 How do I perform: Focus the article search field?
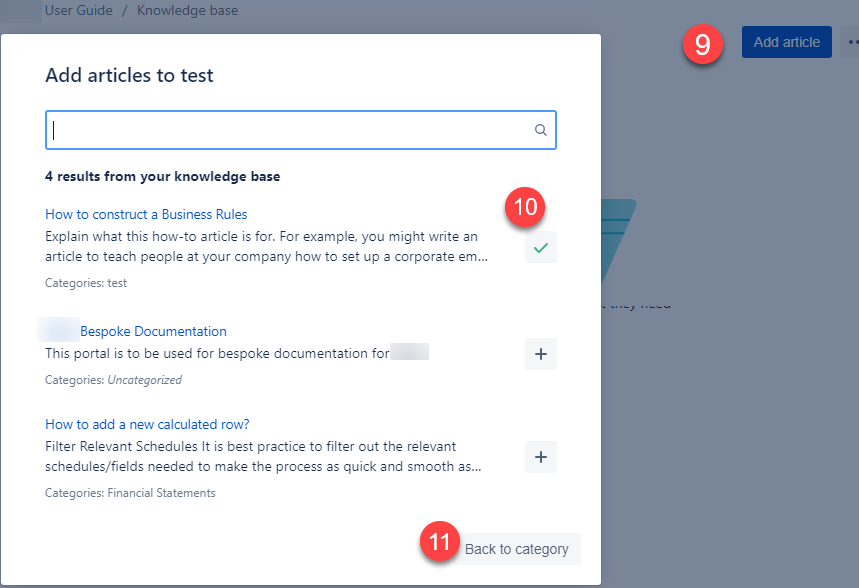click(x=301, y=130)
